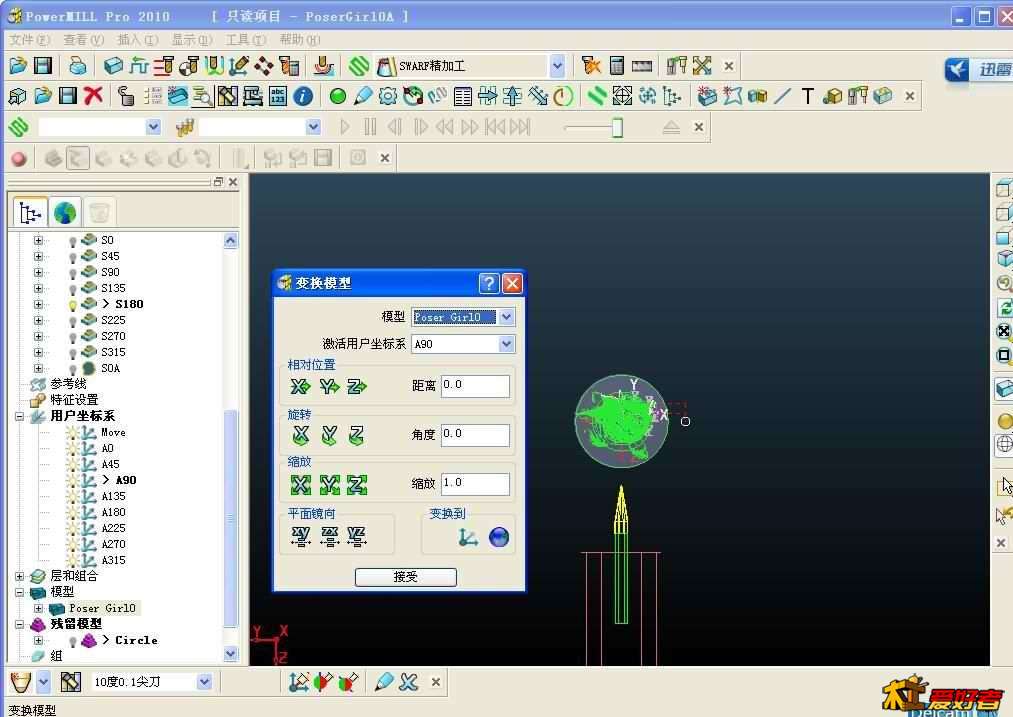Toggle light bulb of active S180 toolpath
Screen dimensions: 1013x717
pyautogui.click(x=72, y=305)
